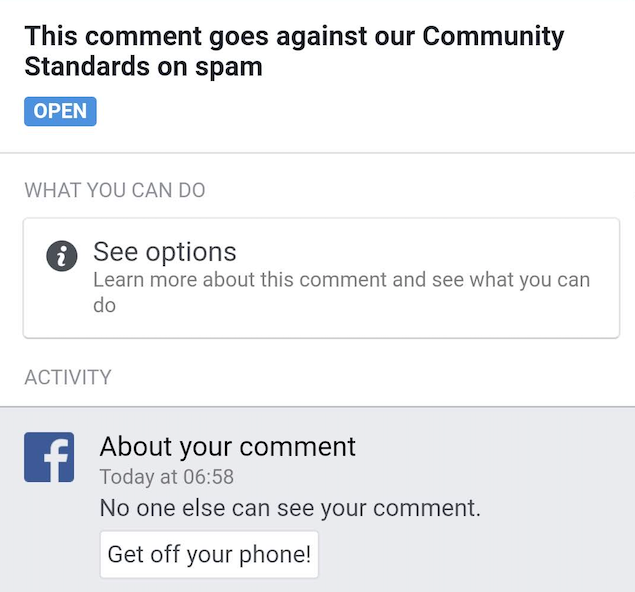Screen dimensions: 635x592
Task: Click '06:58' in the activity timestamp
Action: point(210,477)
